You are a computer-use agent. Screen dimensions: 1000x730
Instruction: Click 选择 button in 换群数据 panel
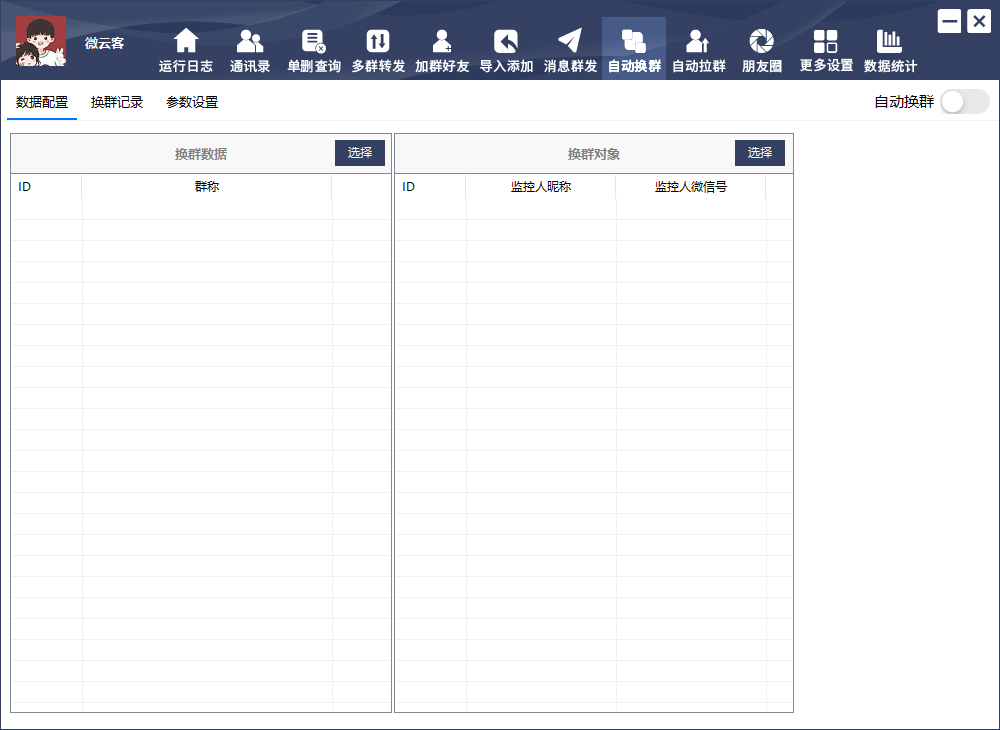pos(360,153)
